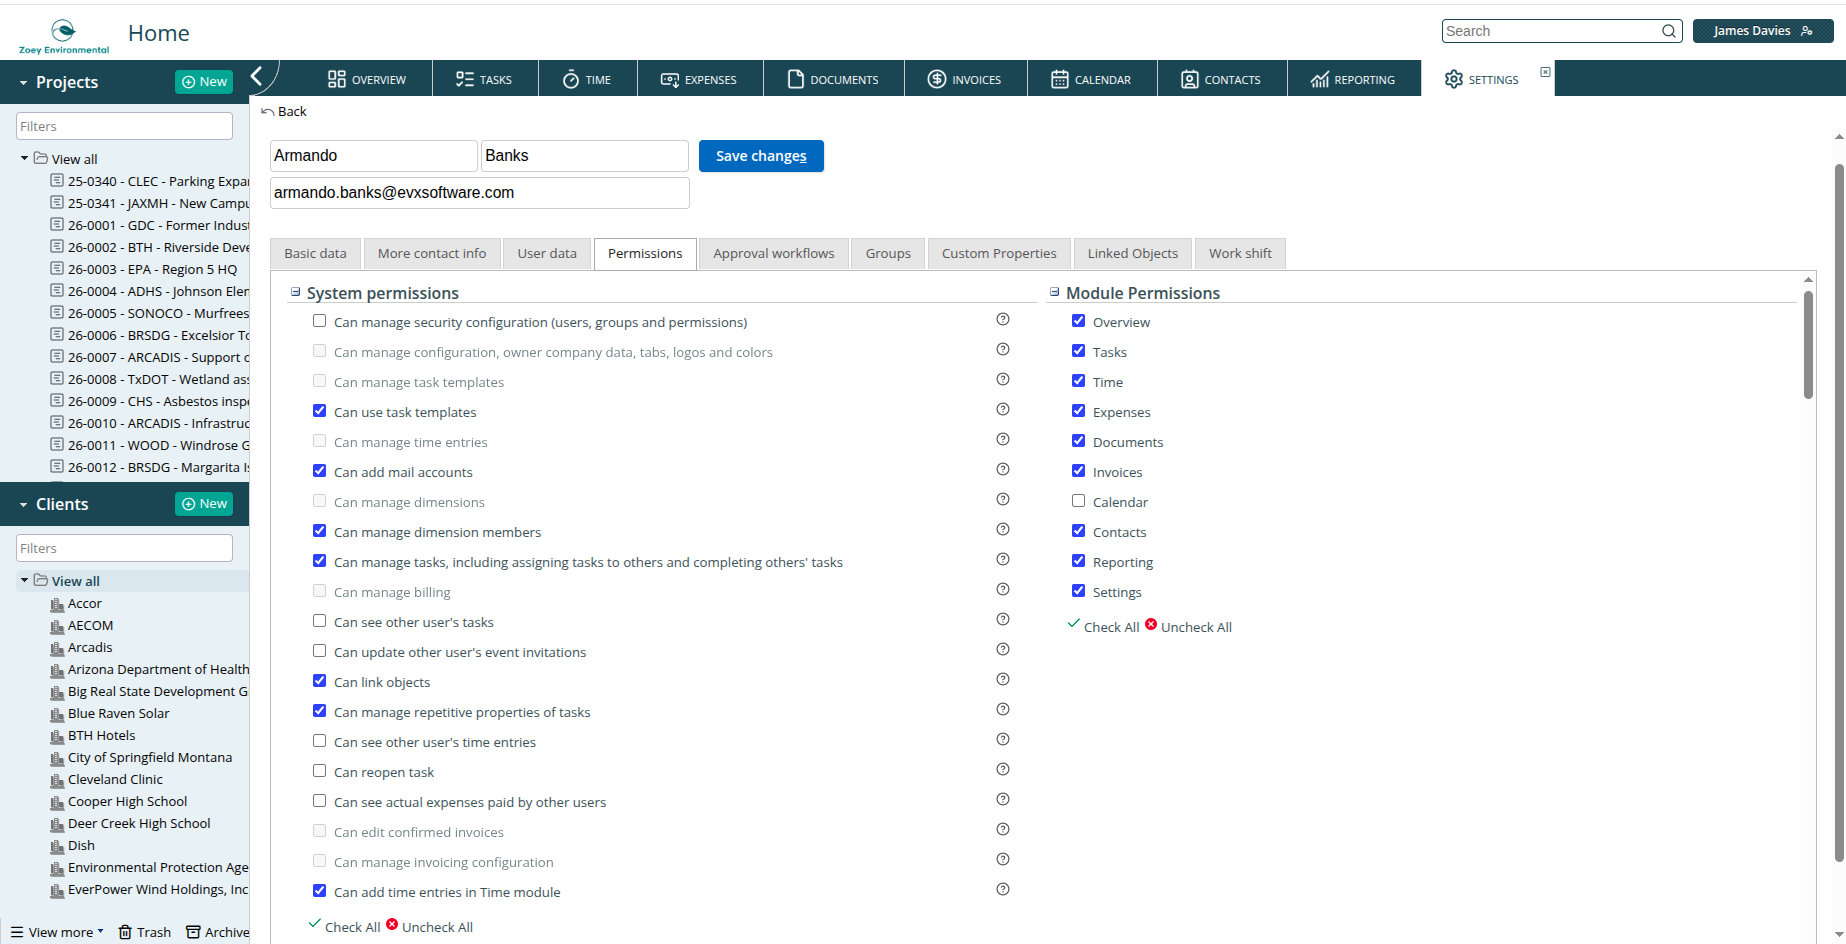
Task: Collapse the Module Permissions section
Action: [1055, 292]
